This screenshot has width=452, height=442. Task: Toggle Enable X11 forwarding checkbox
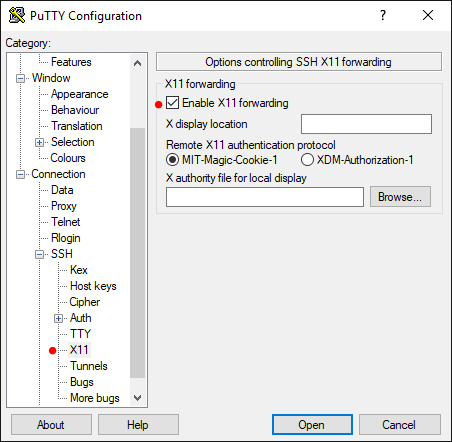[172, 103]
